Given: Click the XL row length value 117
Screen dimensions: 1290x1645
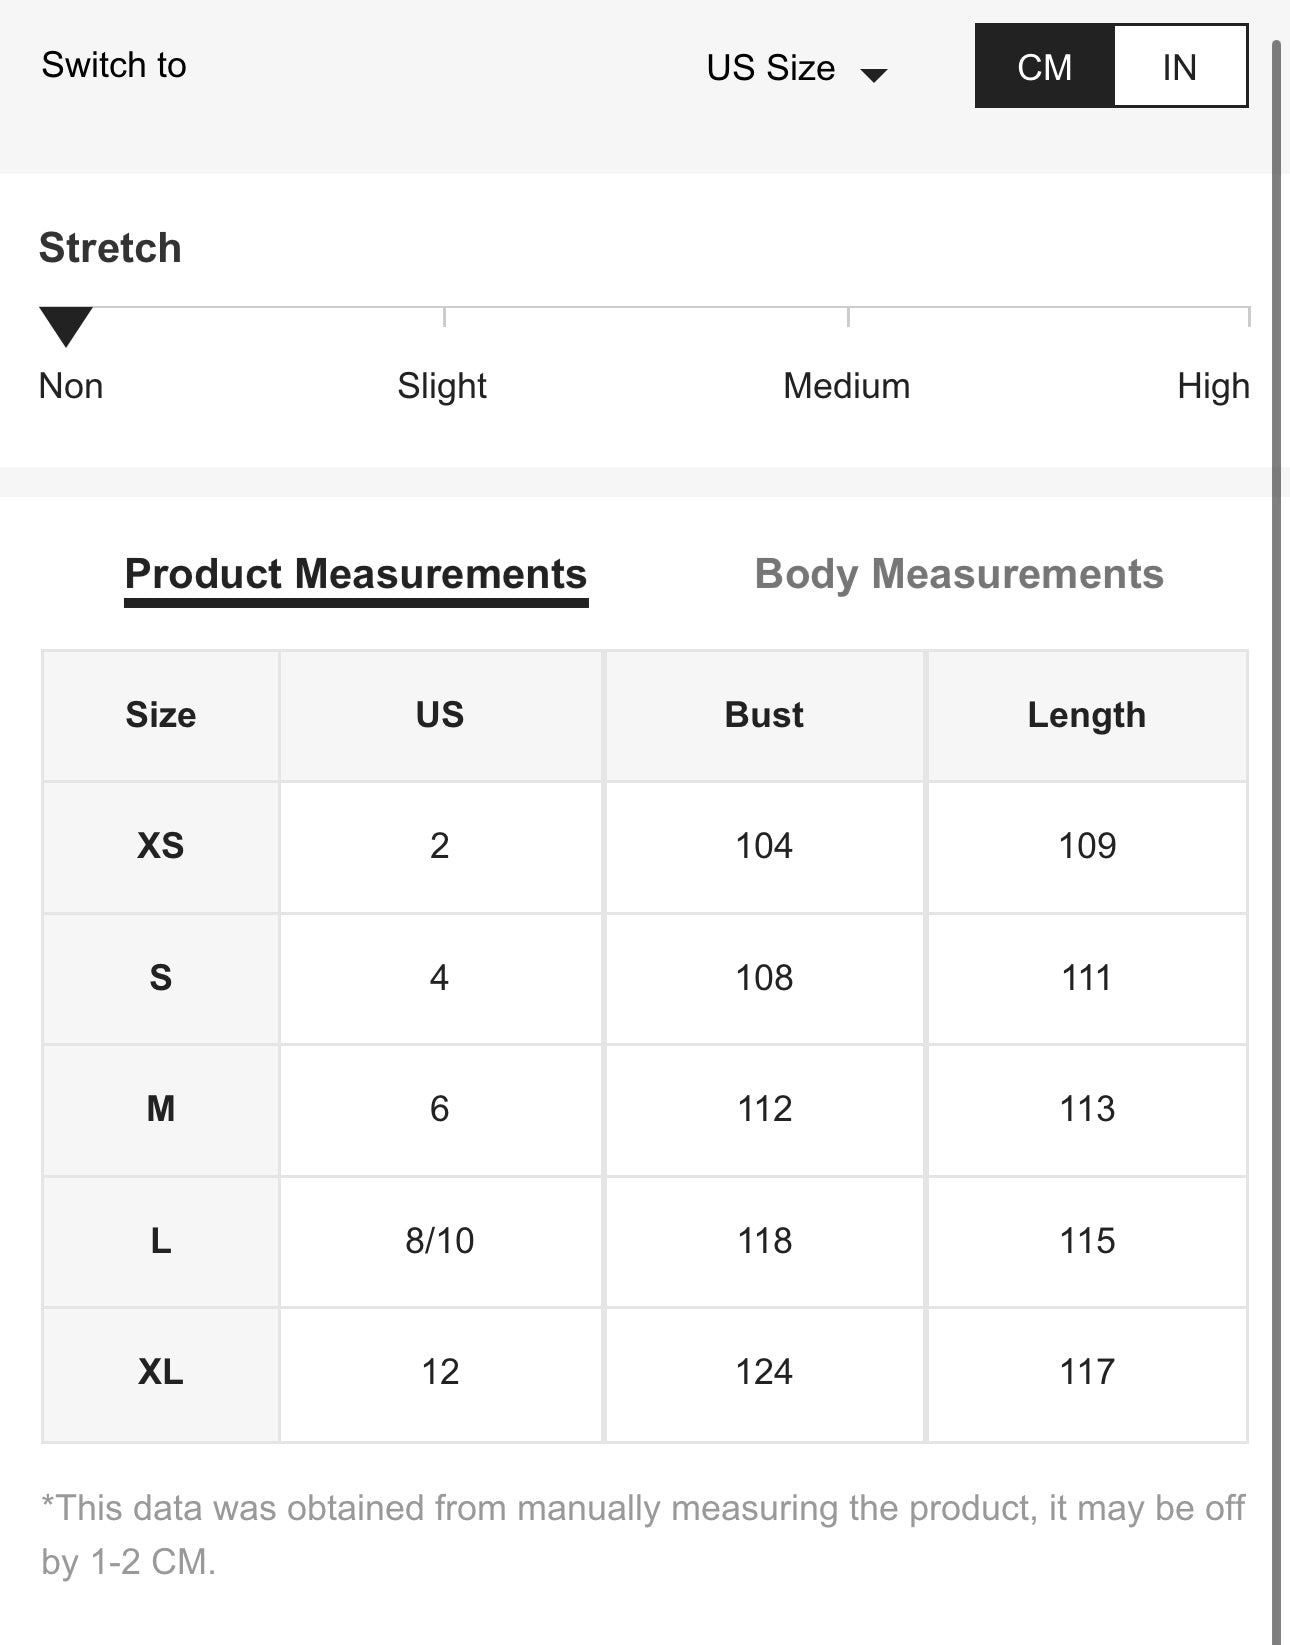Looking at the screenshot, I should coord(1087,1372).
